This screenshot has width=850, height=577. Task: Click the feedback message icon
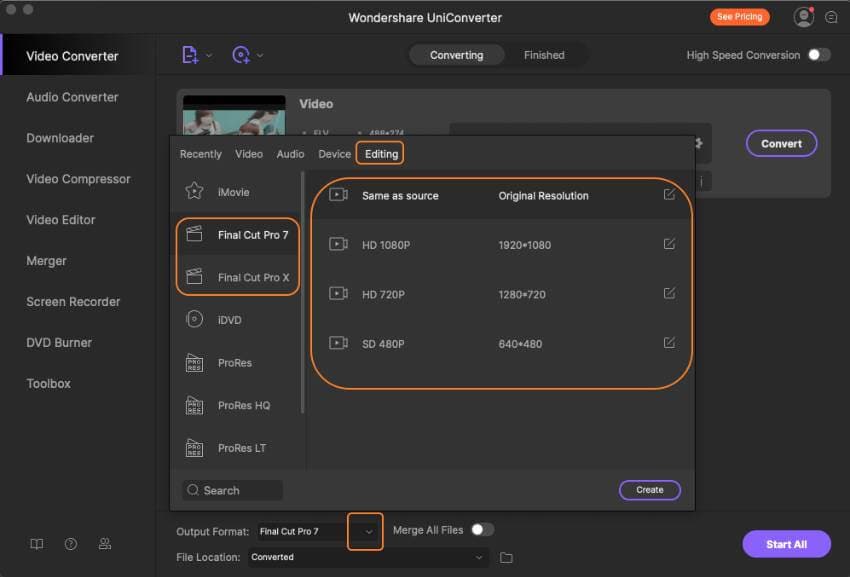click(x=831, y=17)
